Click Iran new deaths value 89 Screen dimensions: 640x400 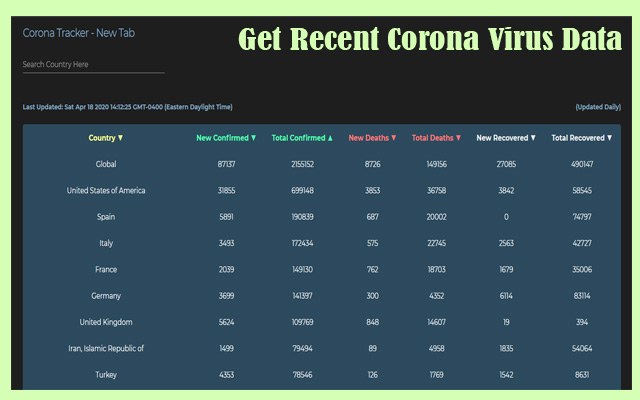click(x=373, y=349)
